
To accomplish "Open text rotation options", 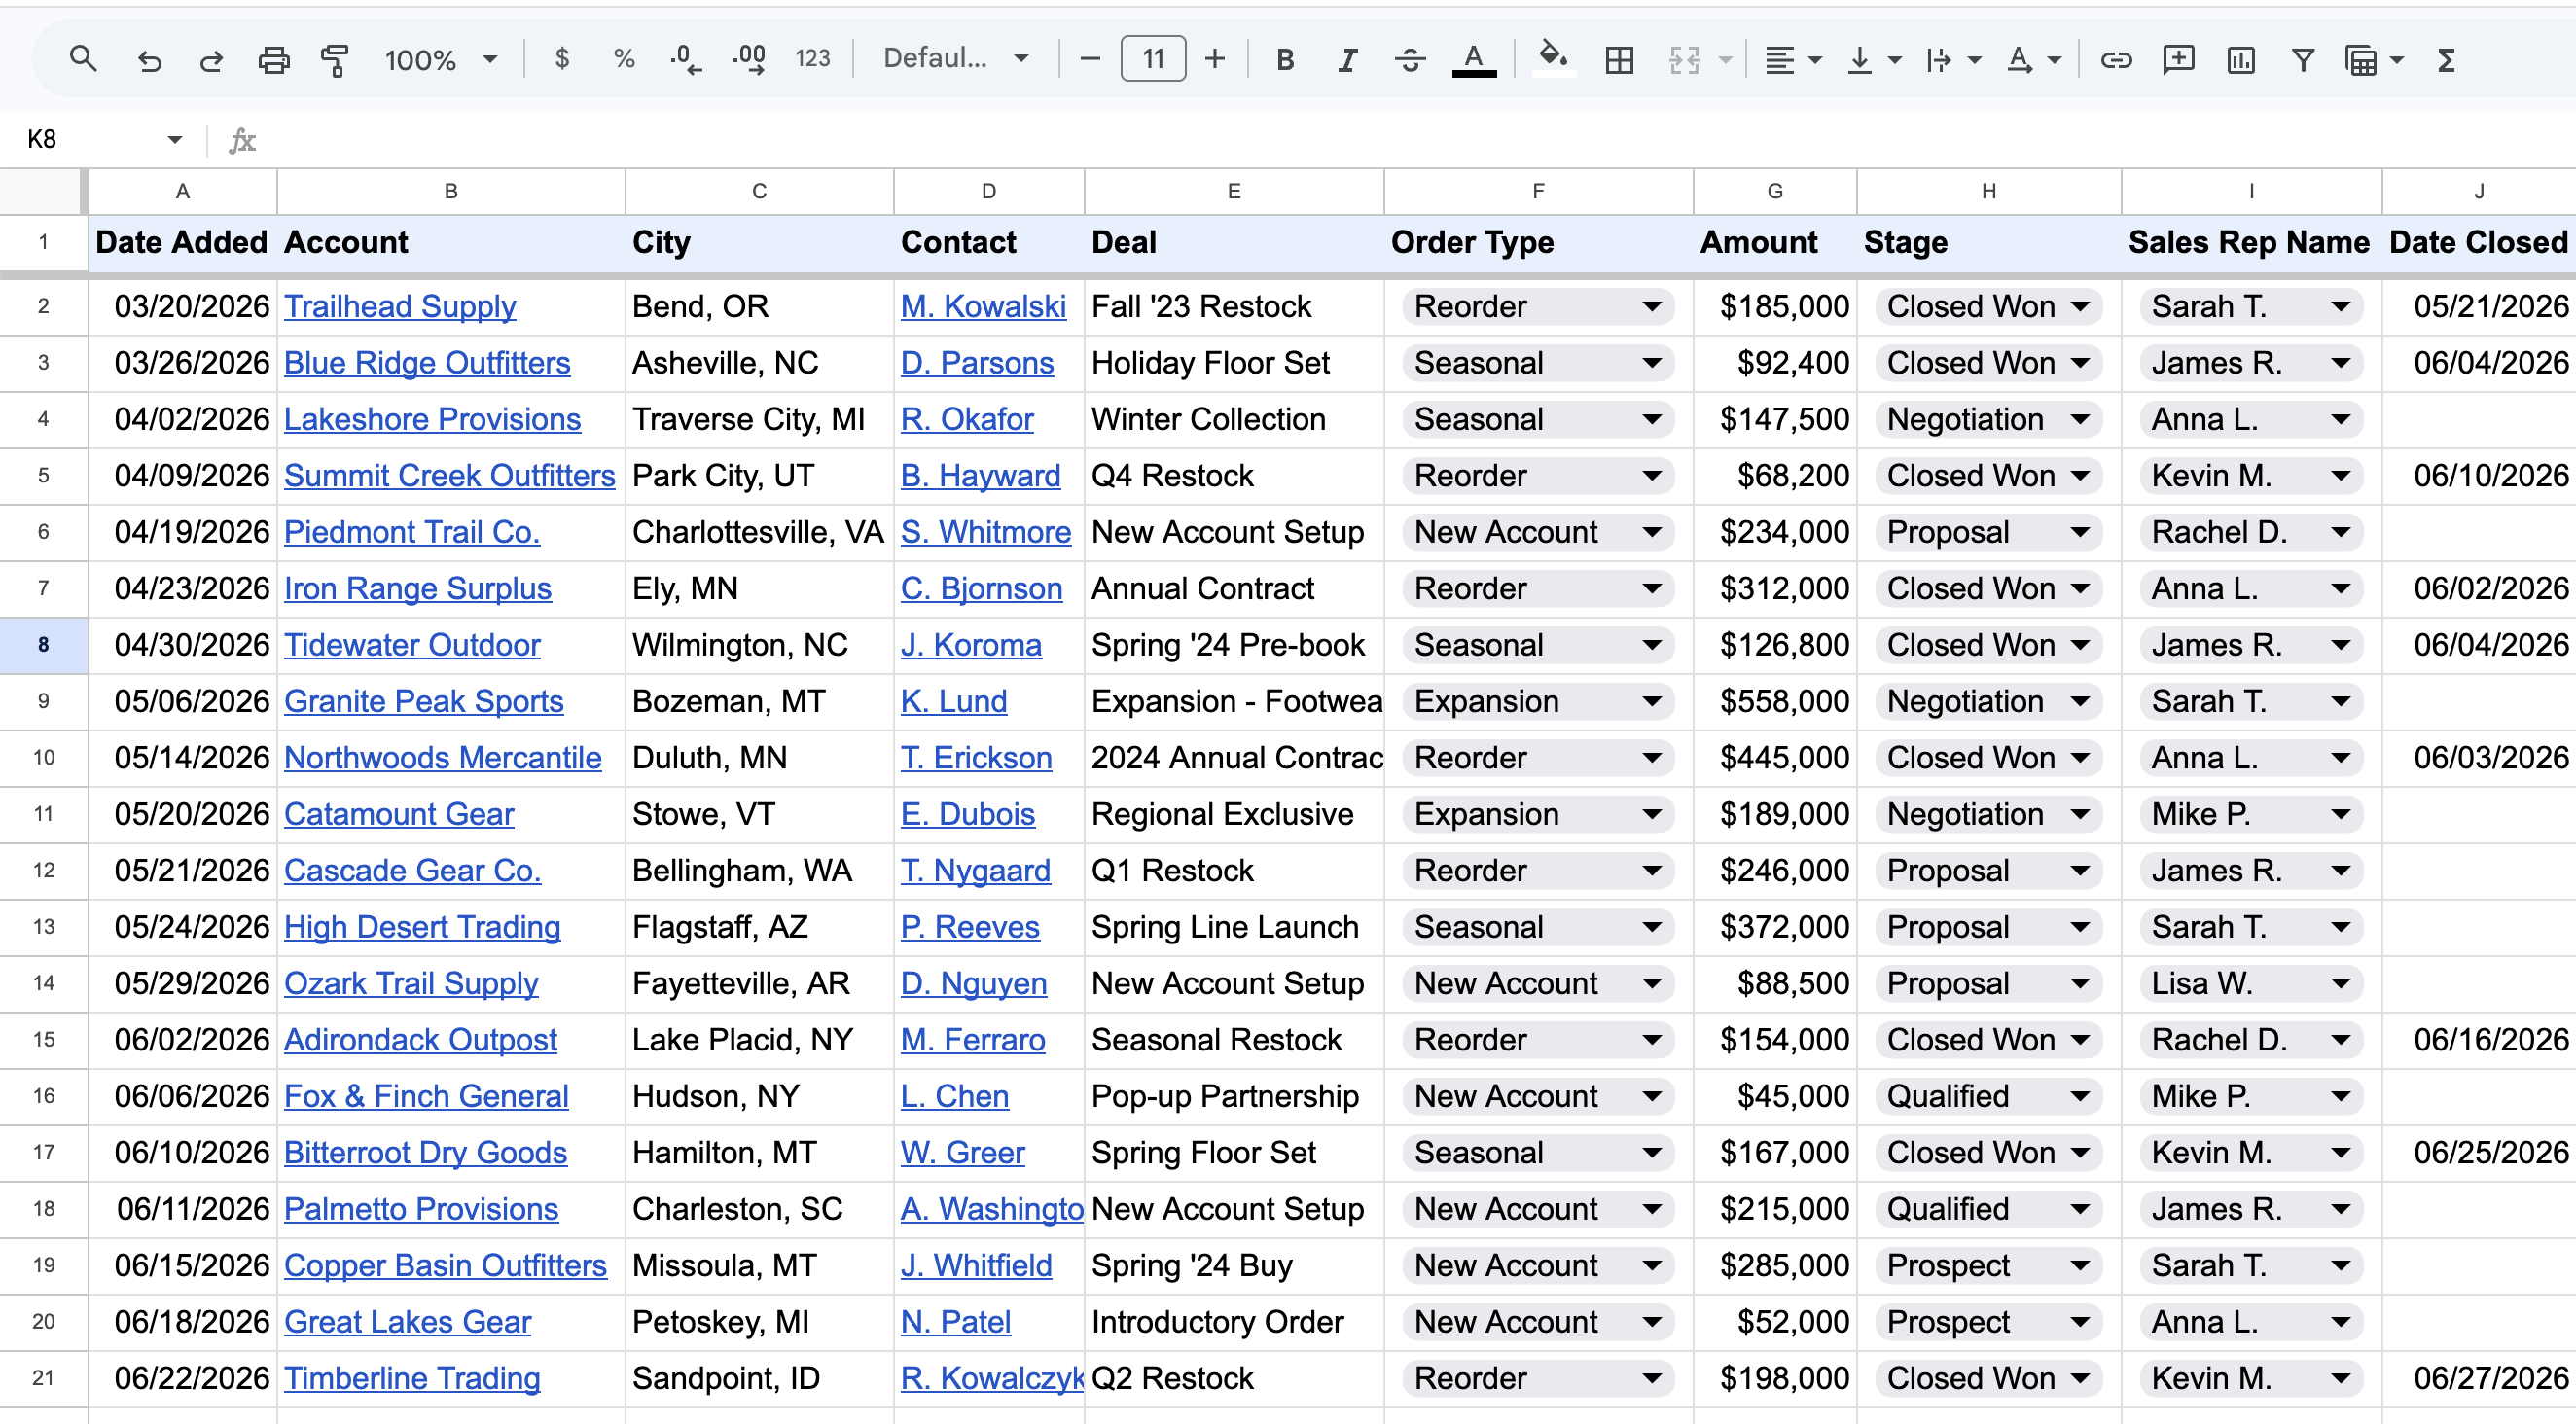I will 2032,60.
